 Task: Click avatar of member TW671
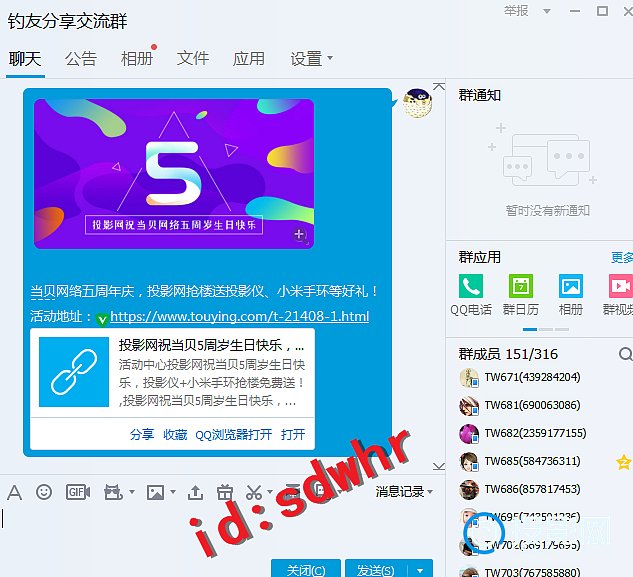tap(469, 378)
